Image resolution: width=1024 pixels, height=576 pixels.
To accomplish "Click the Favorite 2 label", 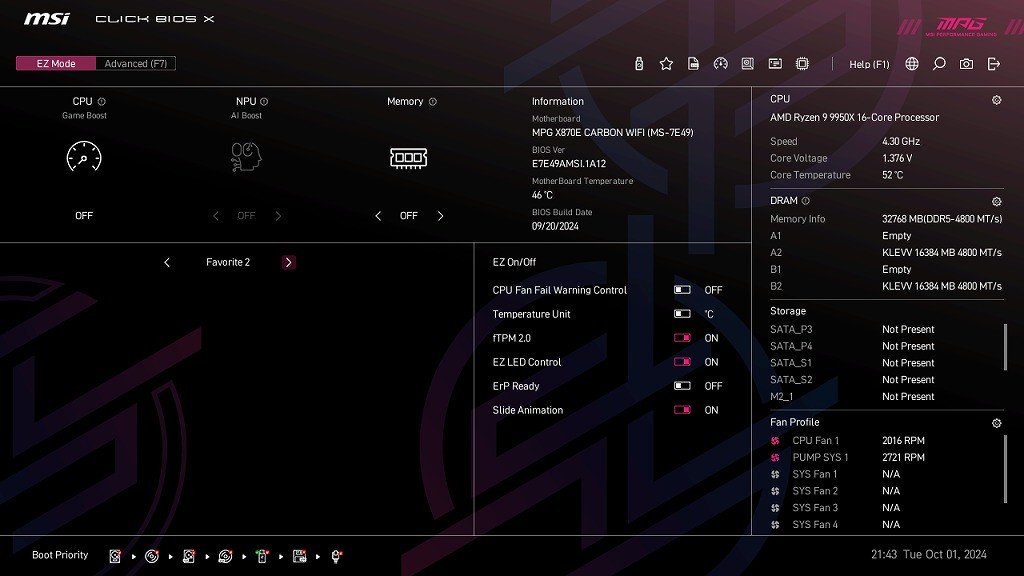I will click(228, 262).
